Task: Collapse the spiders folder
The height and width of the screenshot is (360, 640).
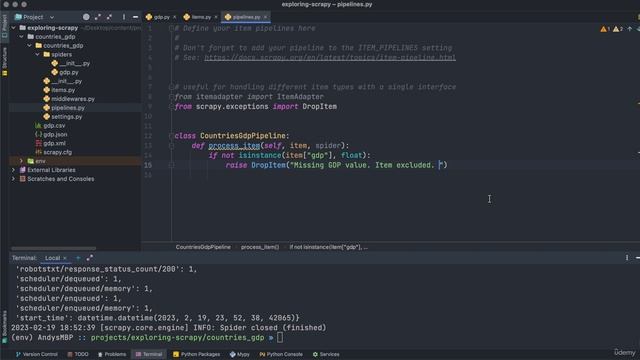Action: (38, 54)
